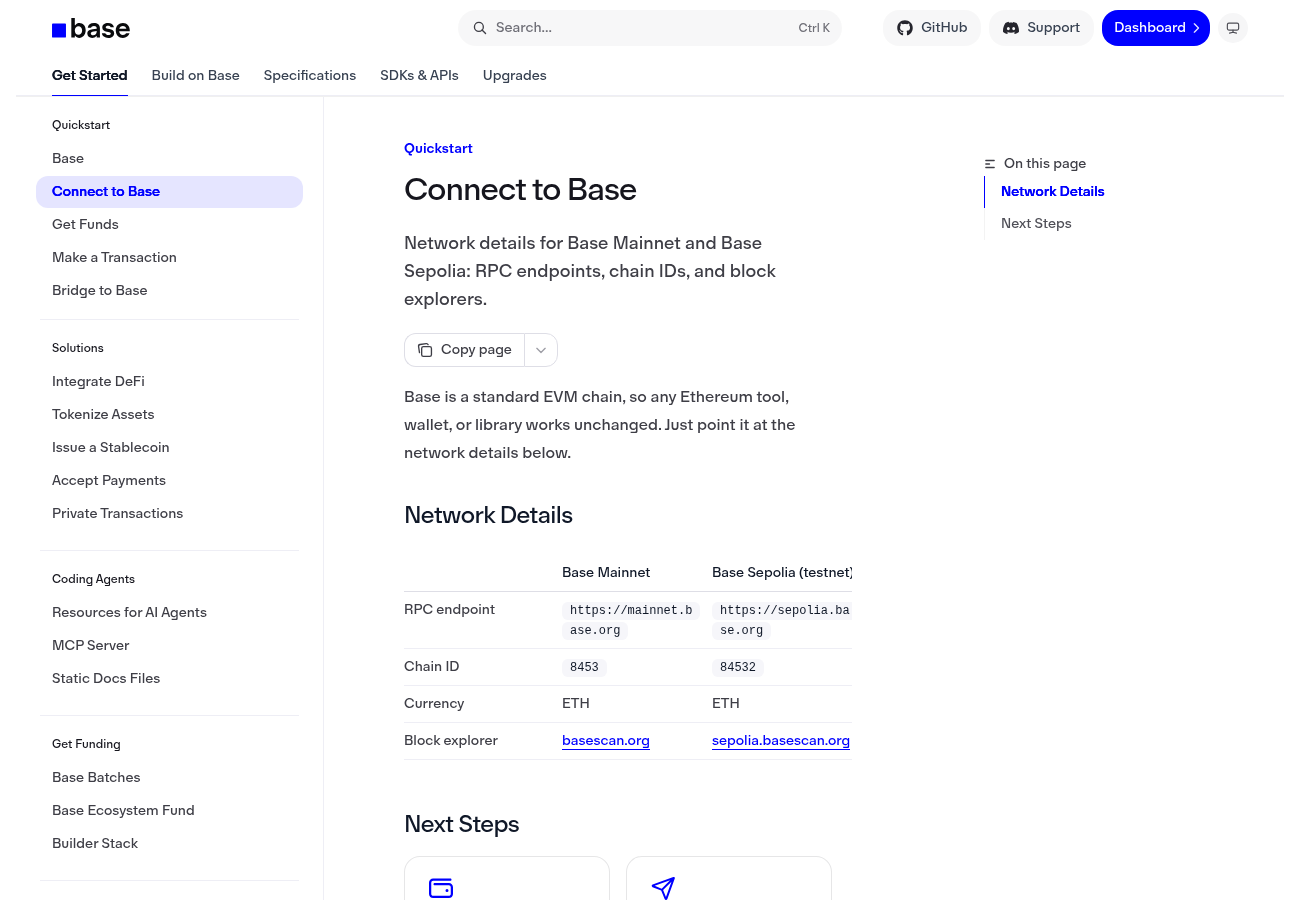Select Get Funds in the sidebar
The width and height of the screenshot is (1300, 900).
click(85, 225)
